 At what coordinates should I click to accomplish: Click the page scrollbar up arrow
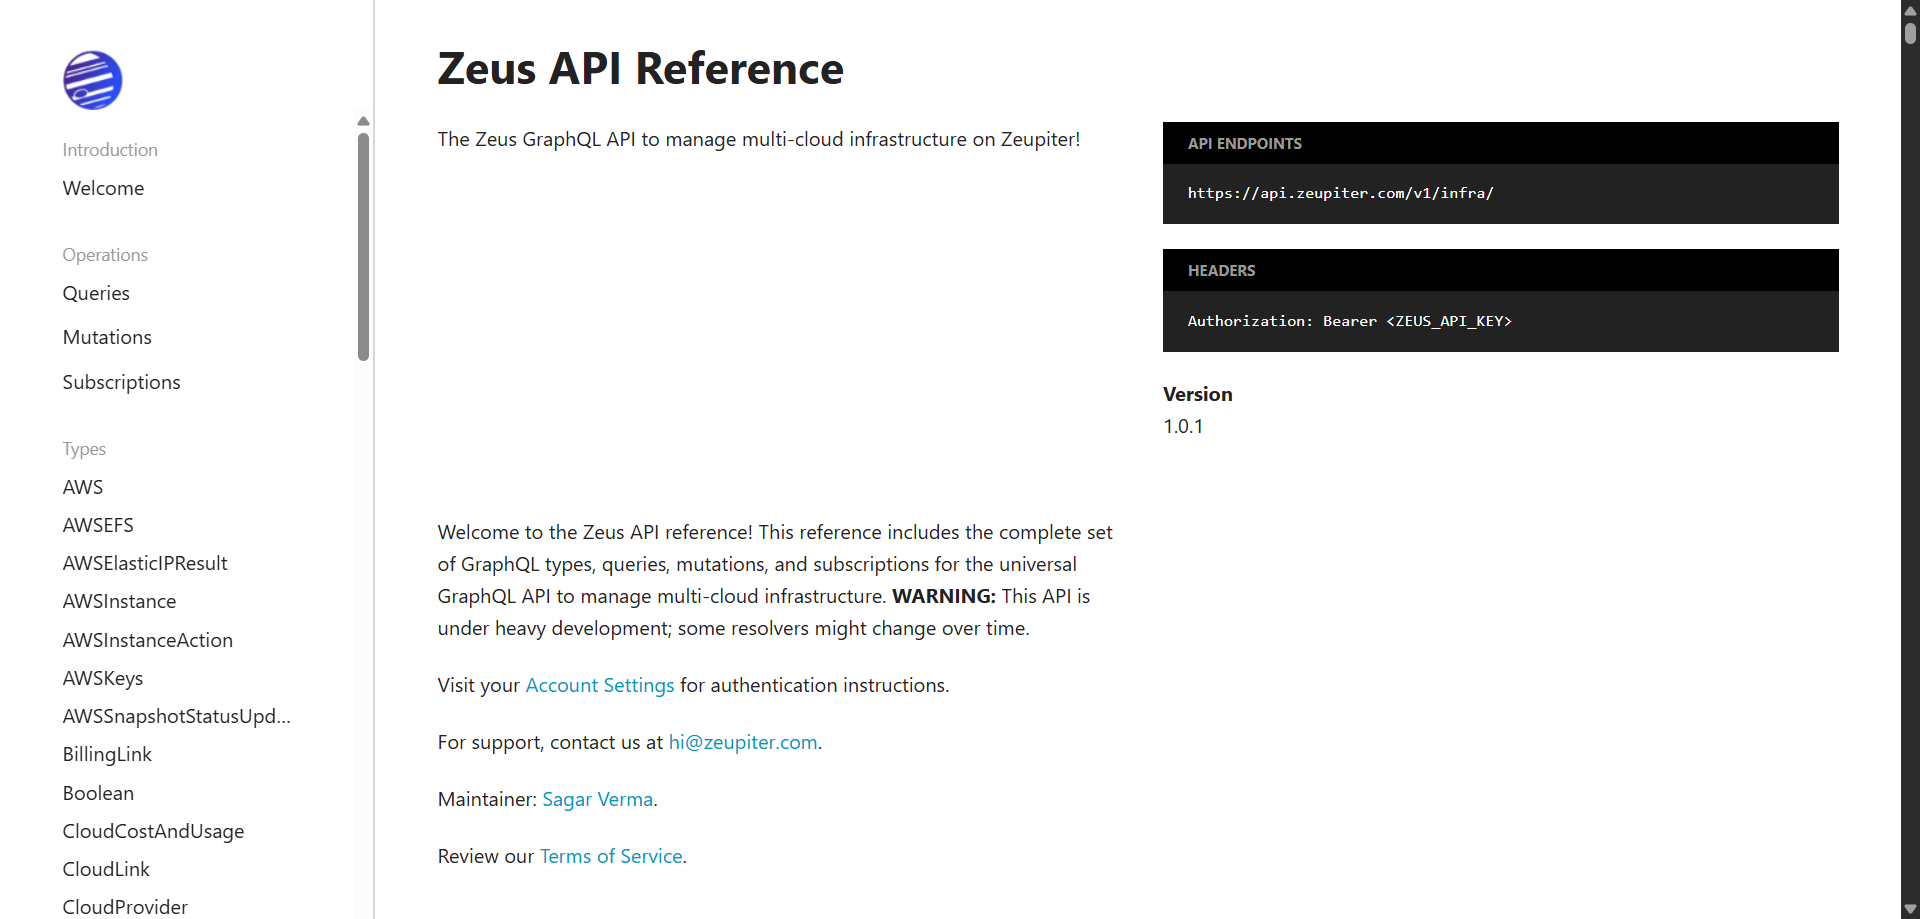[x=1910, y=10]
